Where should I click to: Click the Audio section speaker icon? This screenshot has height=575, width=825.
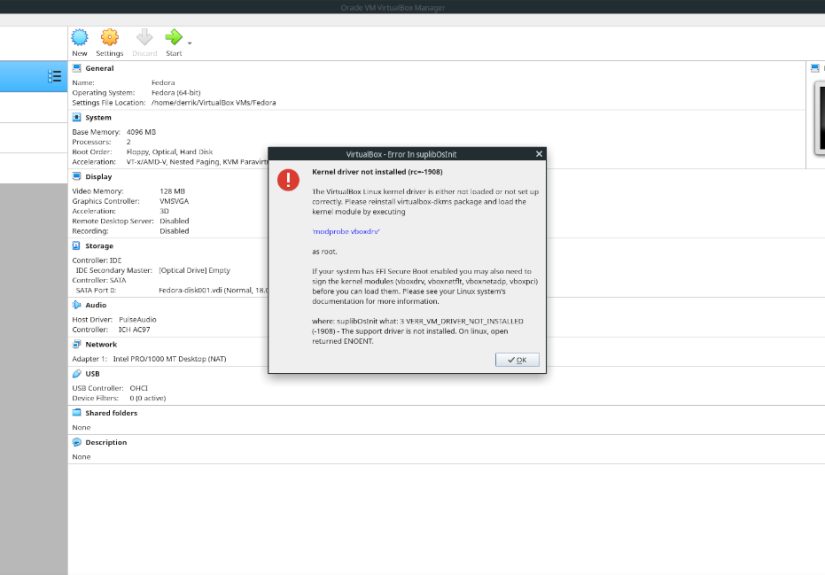pos(77,305)
